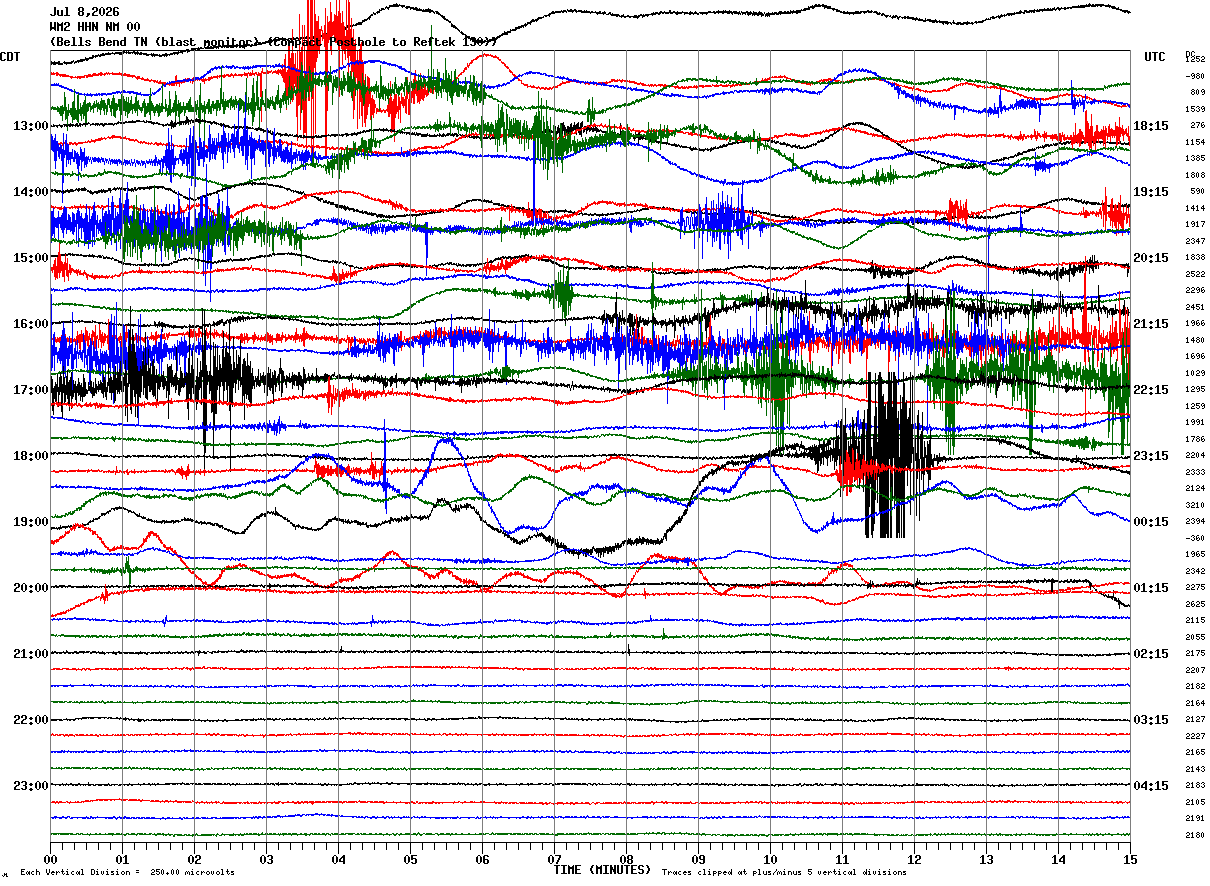Screen dimensions: 1210x886
Task: Click the UTC timezone column header
Action: point(1155,57)
